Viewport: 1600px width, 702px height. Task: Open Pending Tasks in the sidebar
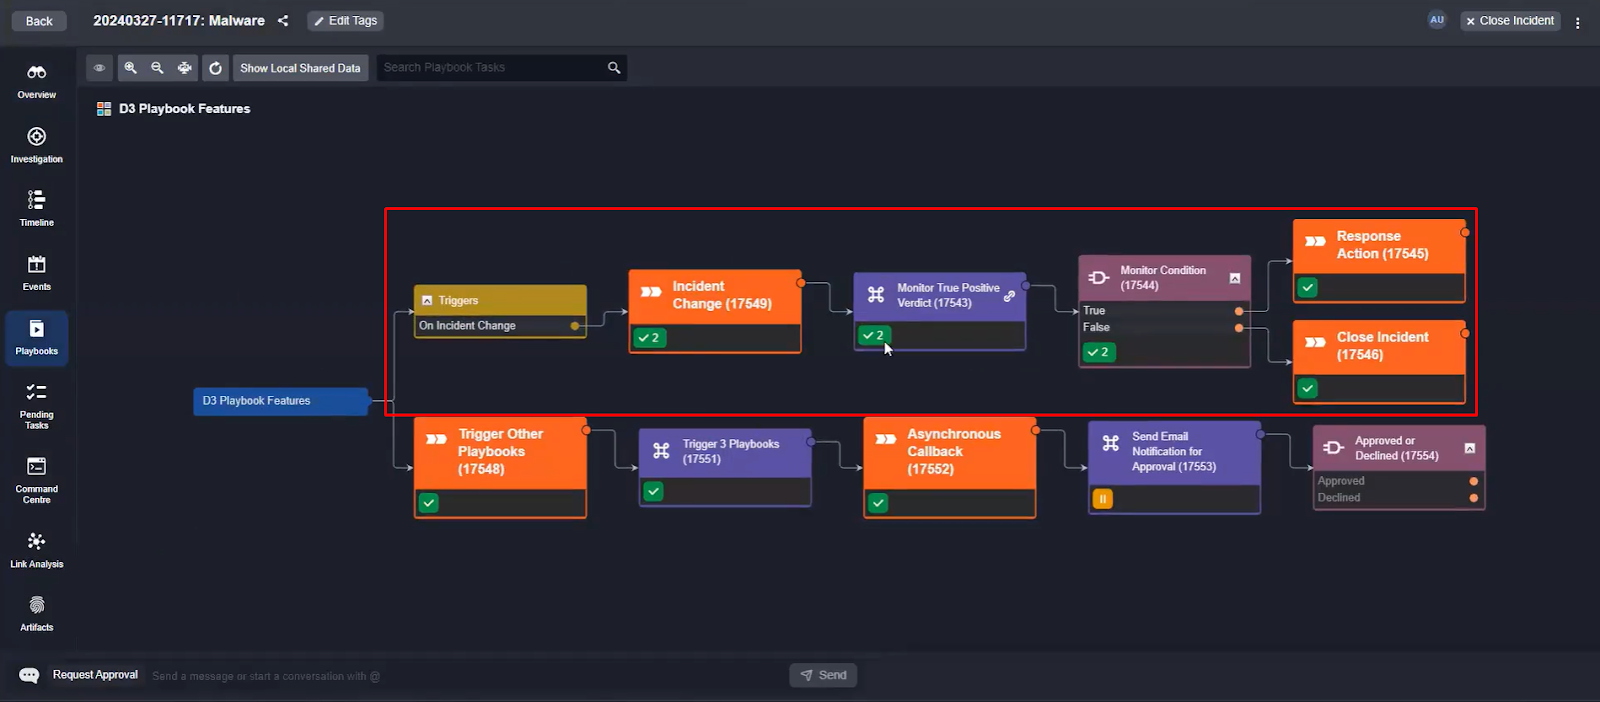(x=37, y=405)
